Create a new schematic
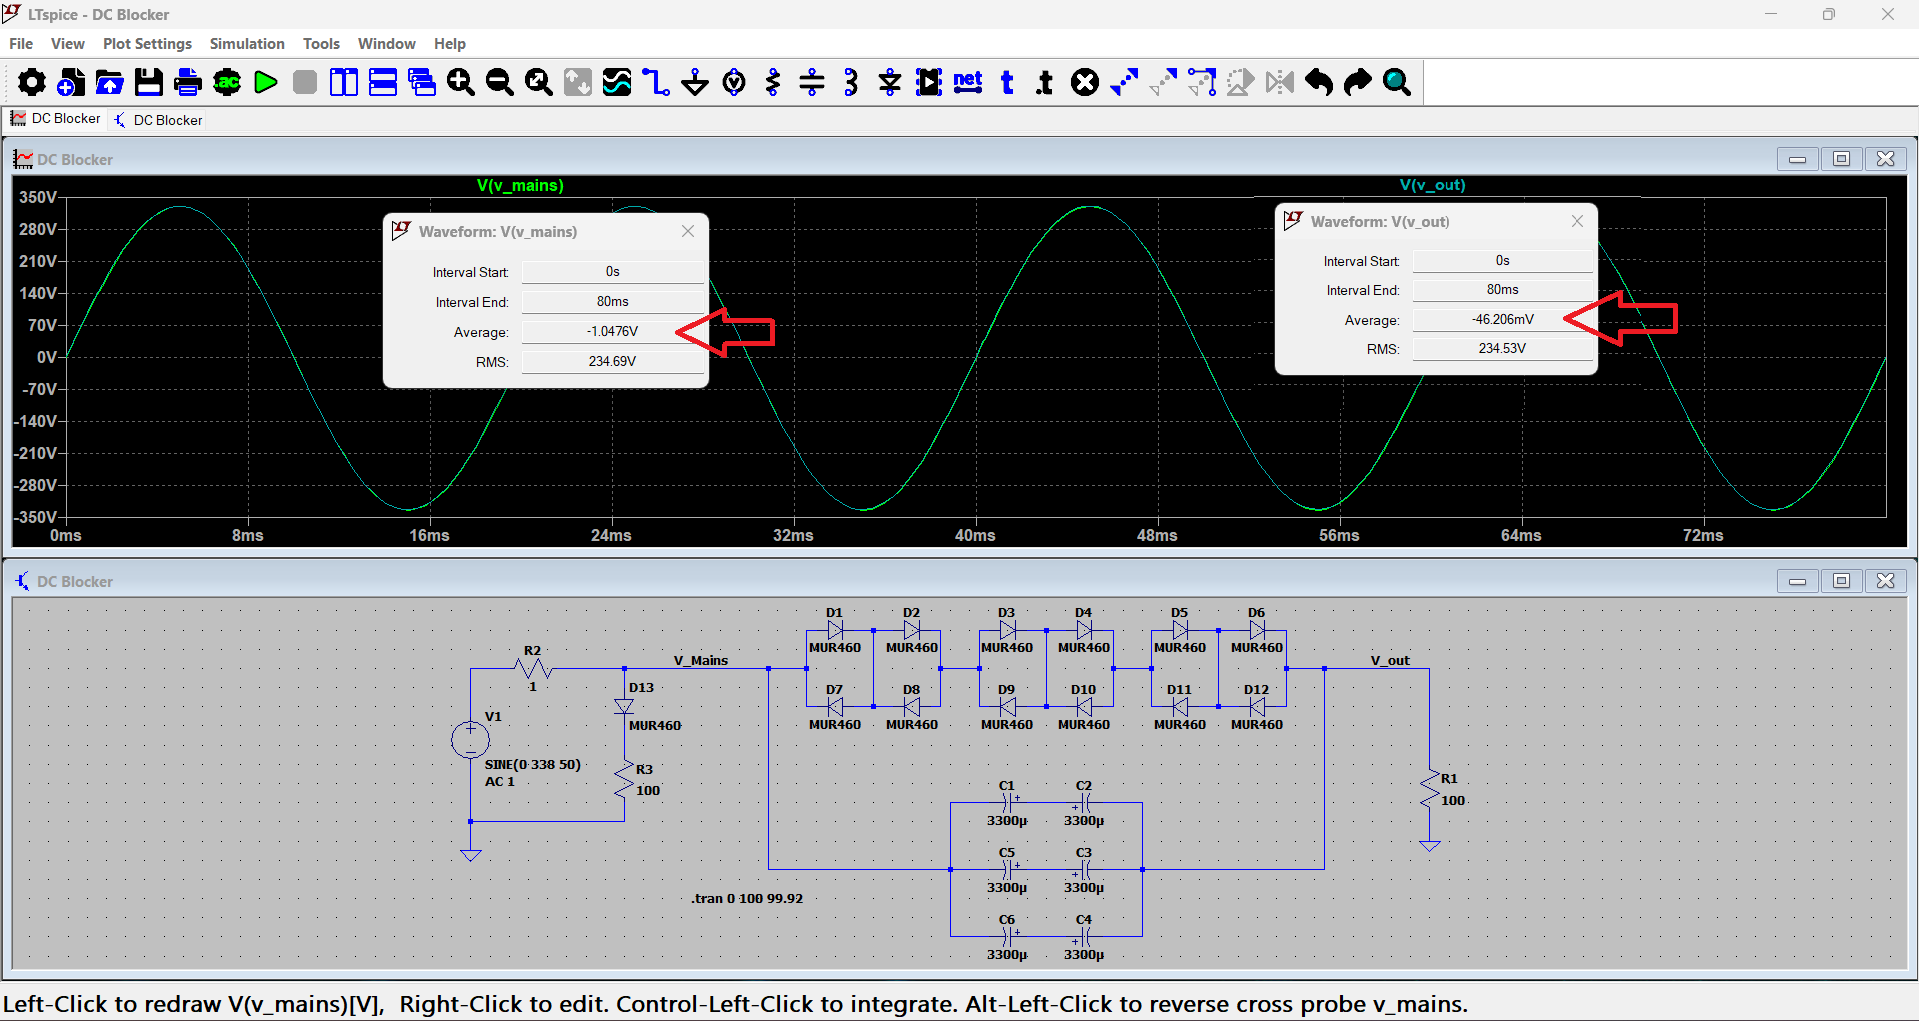This screenshot has width=1919, height=1021. tap(71, 82)
